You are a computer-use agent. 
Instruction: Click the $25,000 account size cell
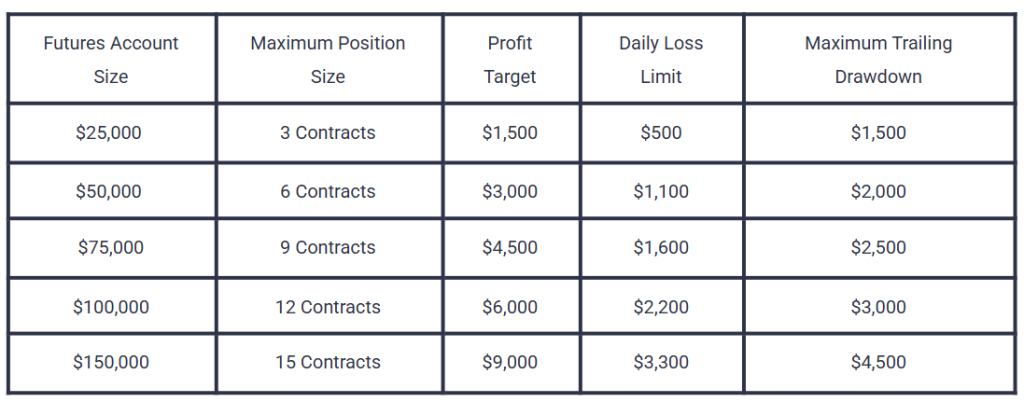pyautogui.click(x=110, y=133)
